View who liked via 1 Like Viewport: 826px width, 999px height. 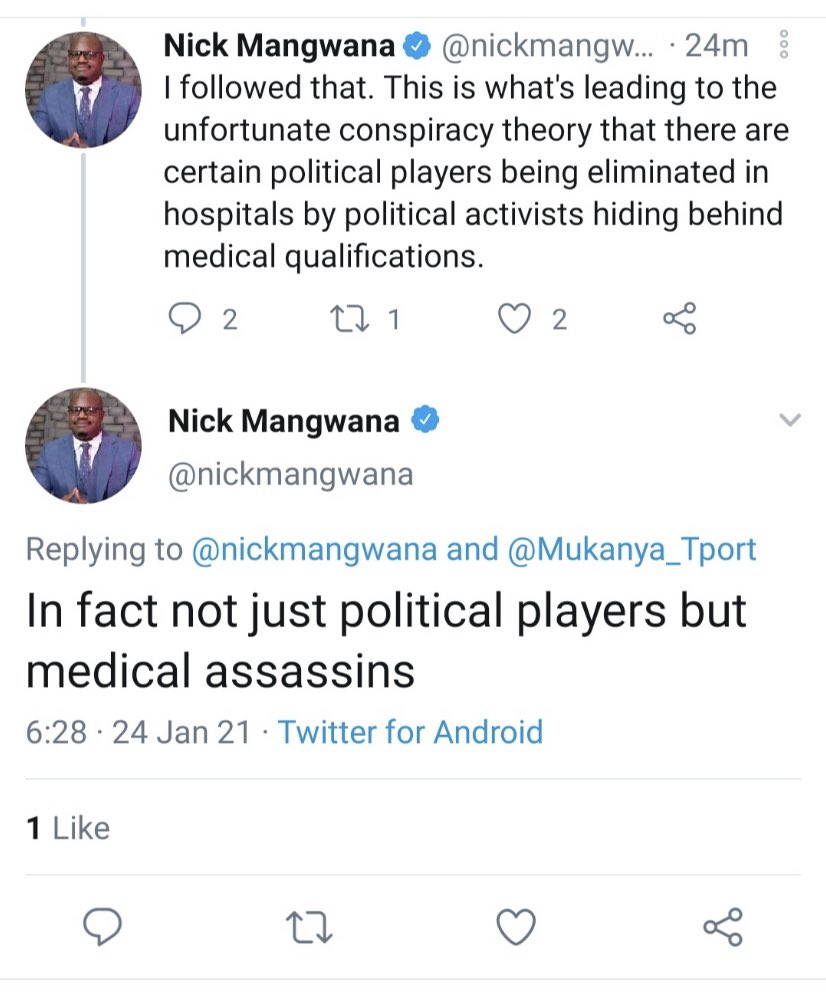pos(68,828)
